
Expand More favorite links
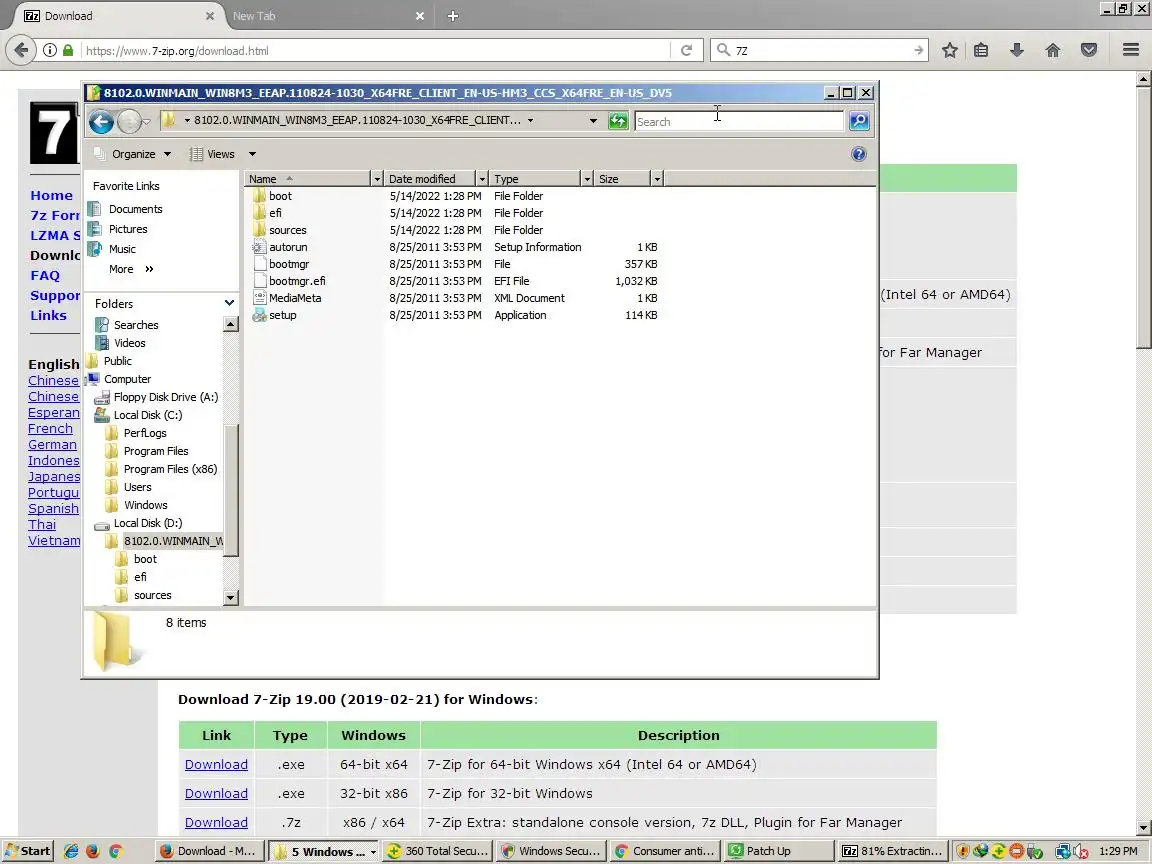tap(131, 269)
